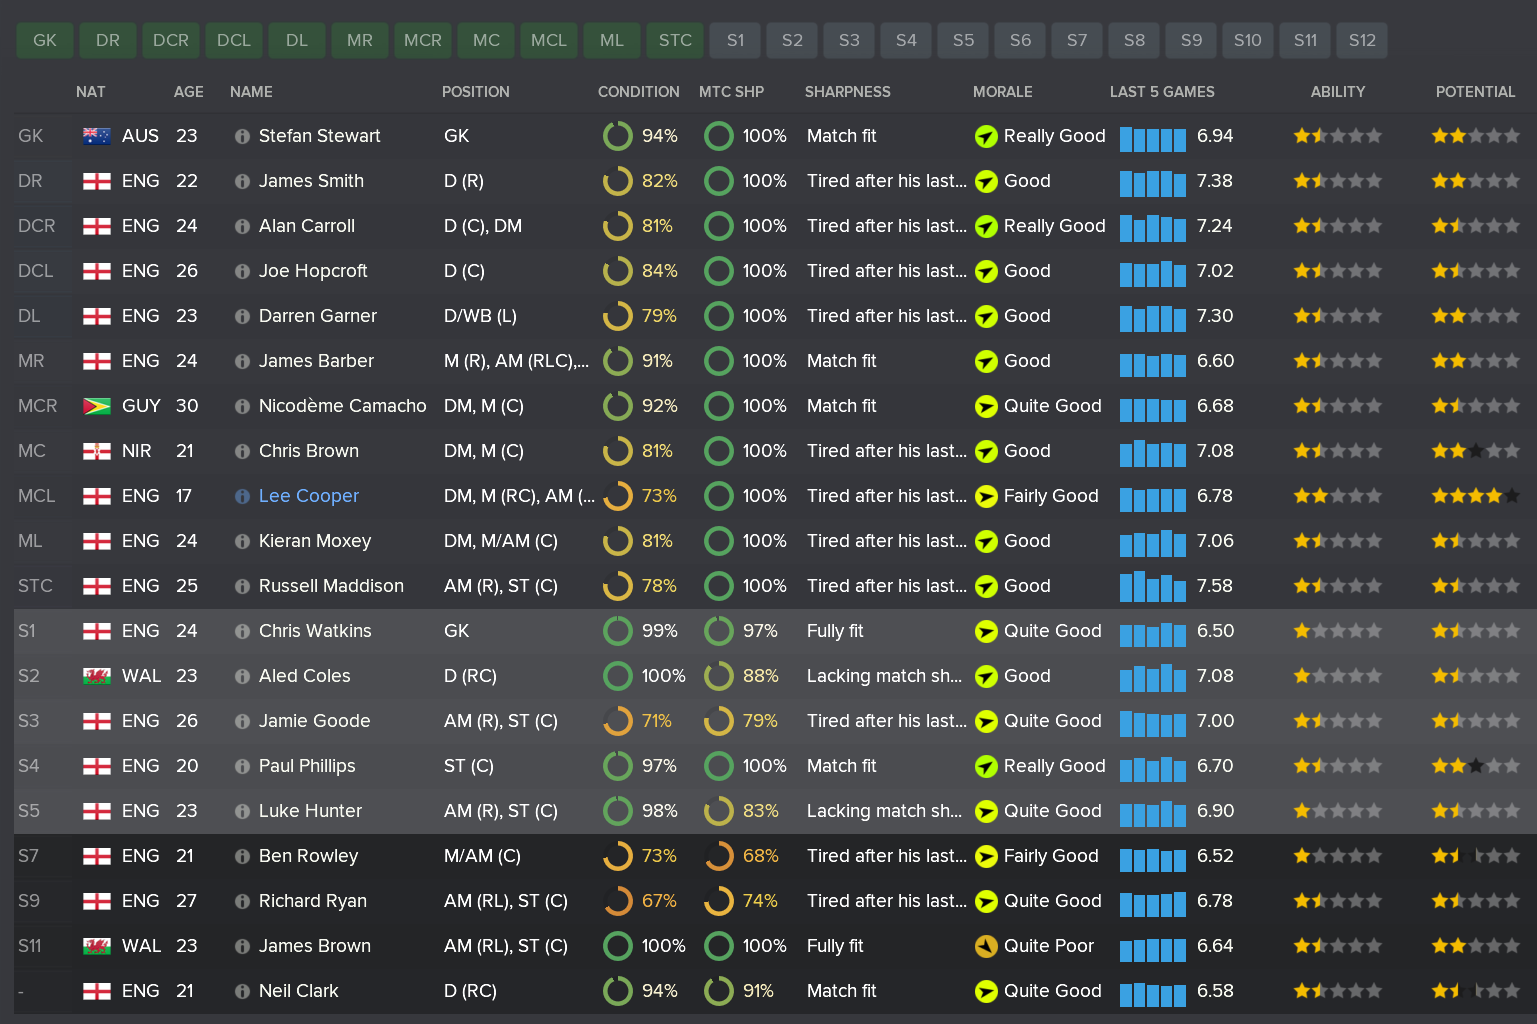
Task: Choose the S12 substitute slot button
Action: coord(1362,41)
